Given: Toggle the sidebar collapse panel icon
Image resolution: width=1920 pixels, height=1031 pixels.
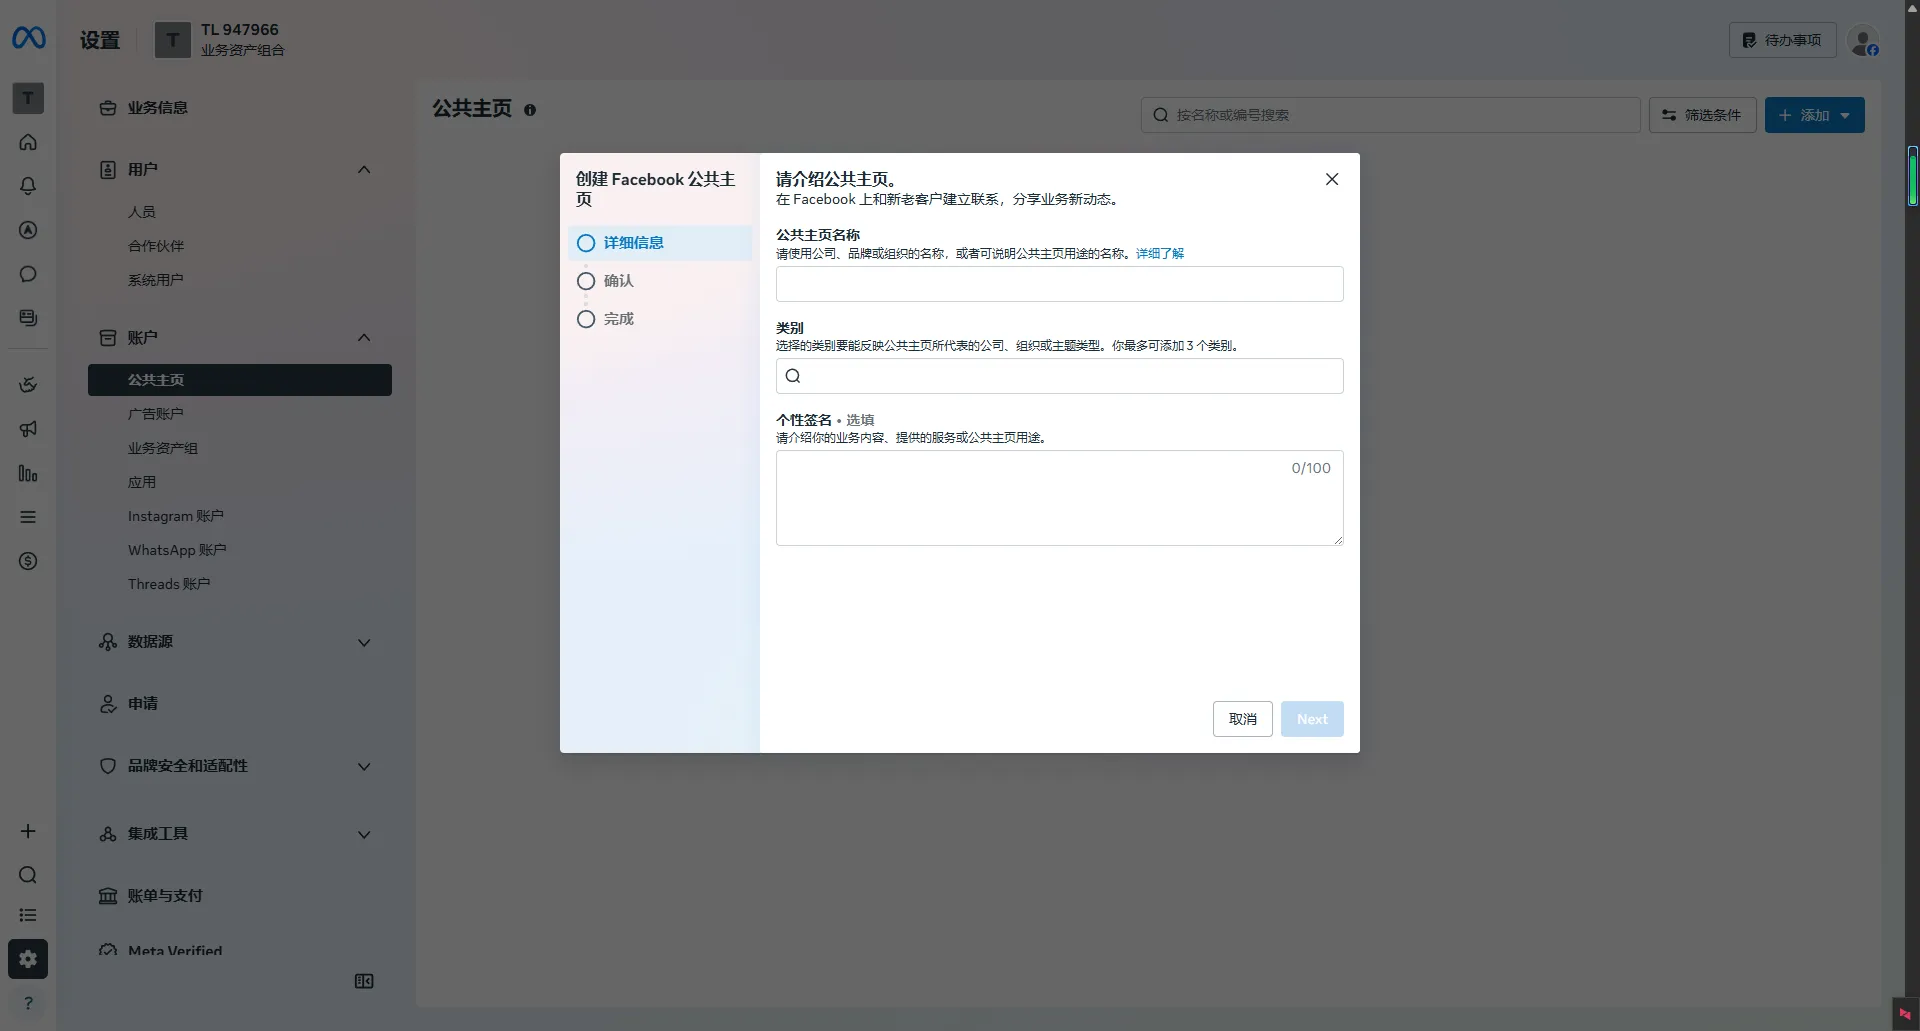Looking at the screenshot, I should click(x=364, y=981).
